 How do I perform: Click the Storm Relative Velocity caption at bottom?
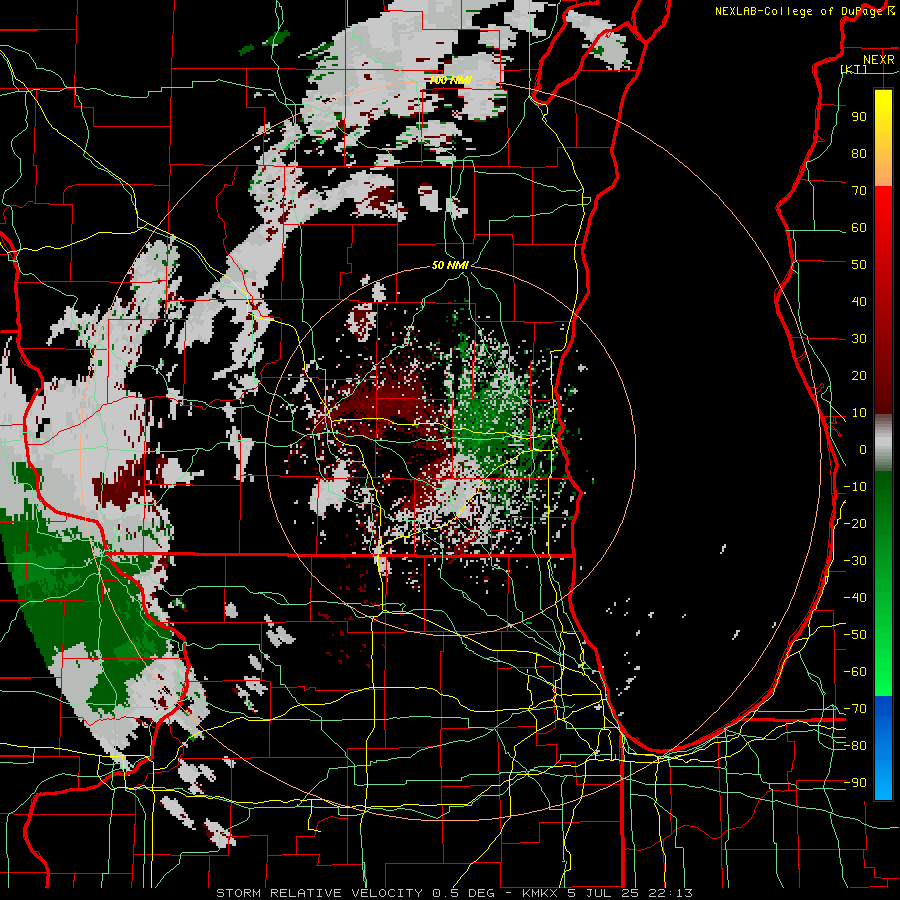(454, 893)
